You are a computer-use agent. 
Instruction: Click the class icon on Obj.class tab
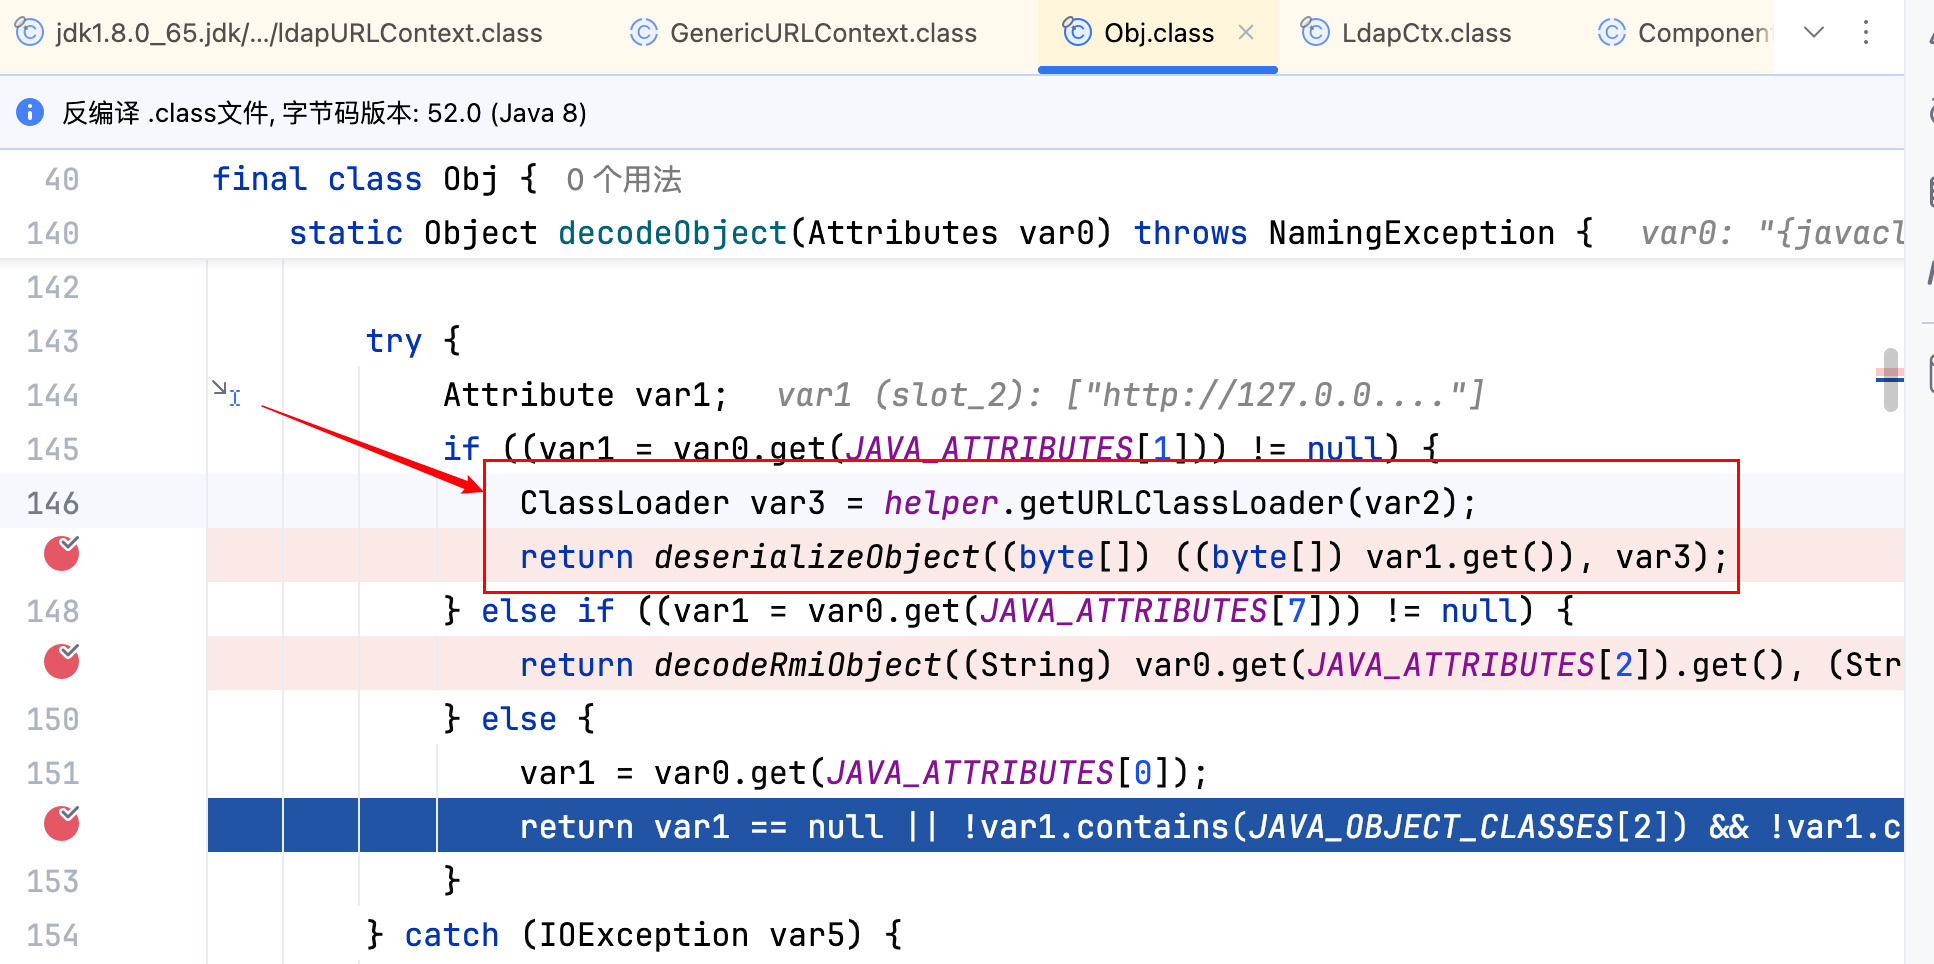(1076, 32)
